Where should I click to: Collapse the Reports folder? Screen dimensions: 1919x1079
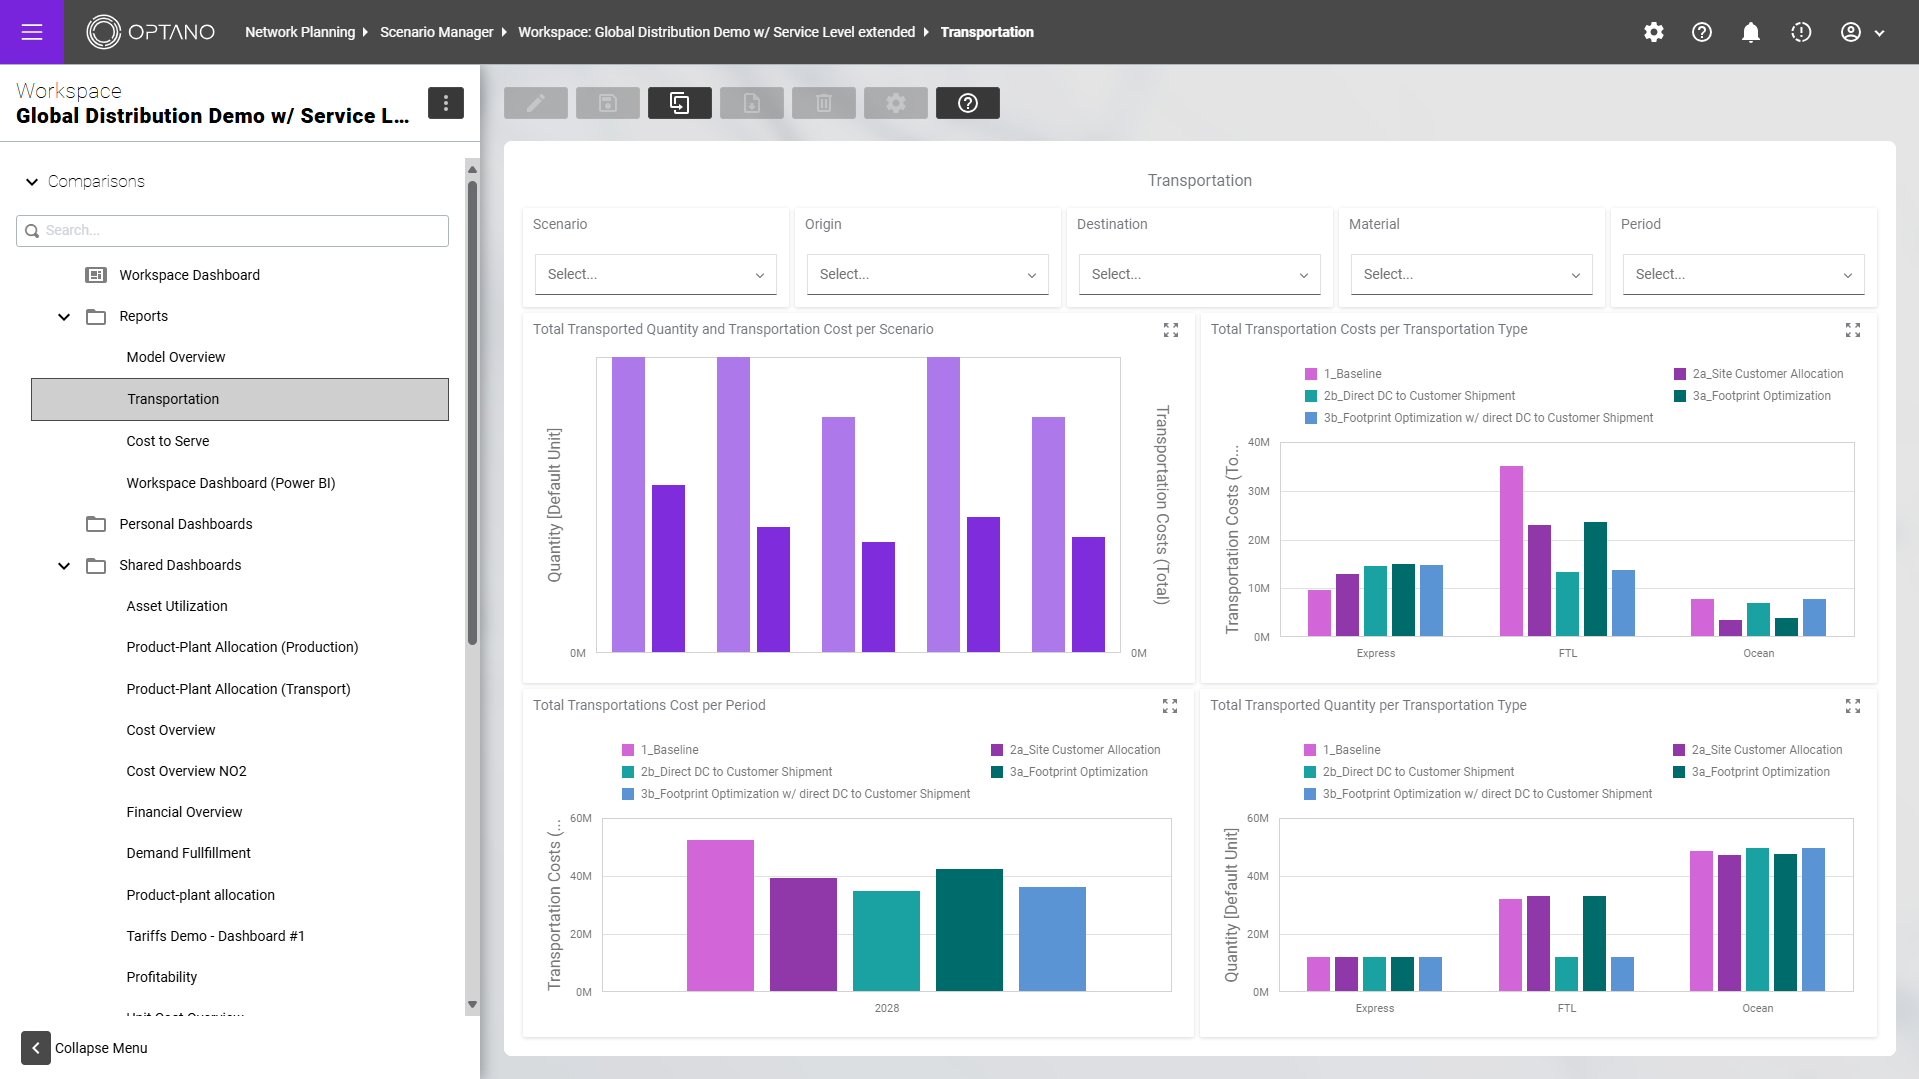[64, 317]
